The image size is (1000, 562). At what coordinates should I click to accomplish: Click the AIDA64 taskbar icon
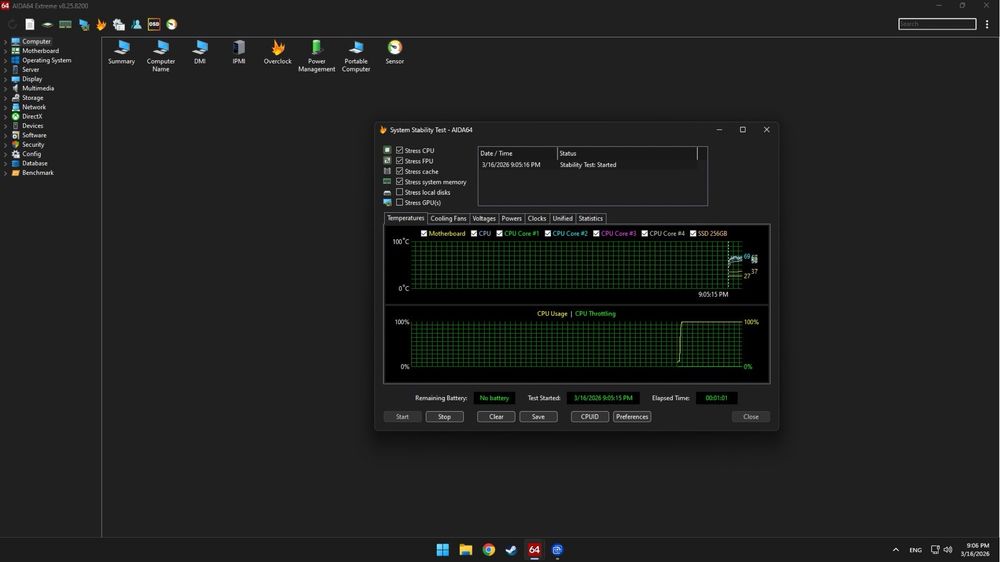tap(534, 549)
